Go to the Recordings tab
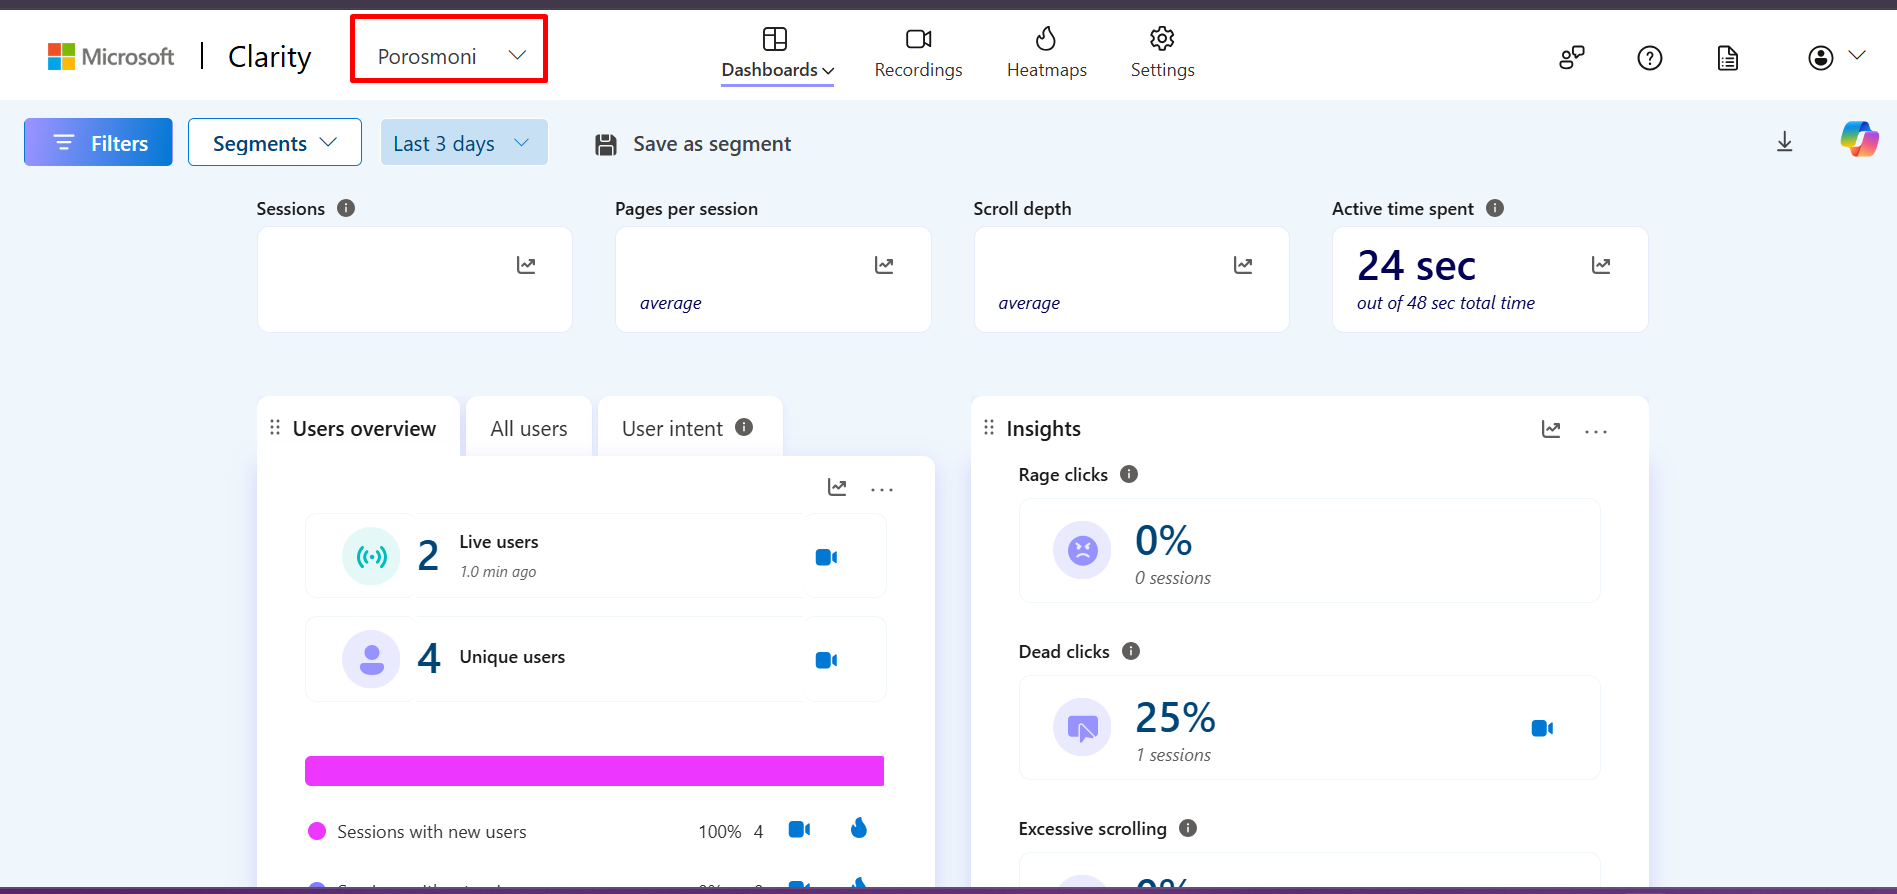The image size is (1897, 894). [x=918, y=54]
